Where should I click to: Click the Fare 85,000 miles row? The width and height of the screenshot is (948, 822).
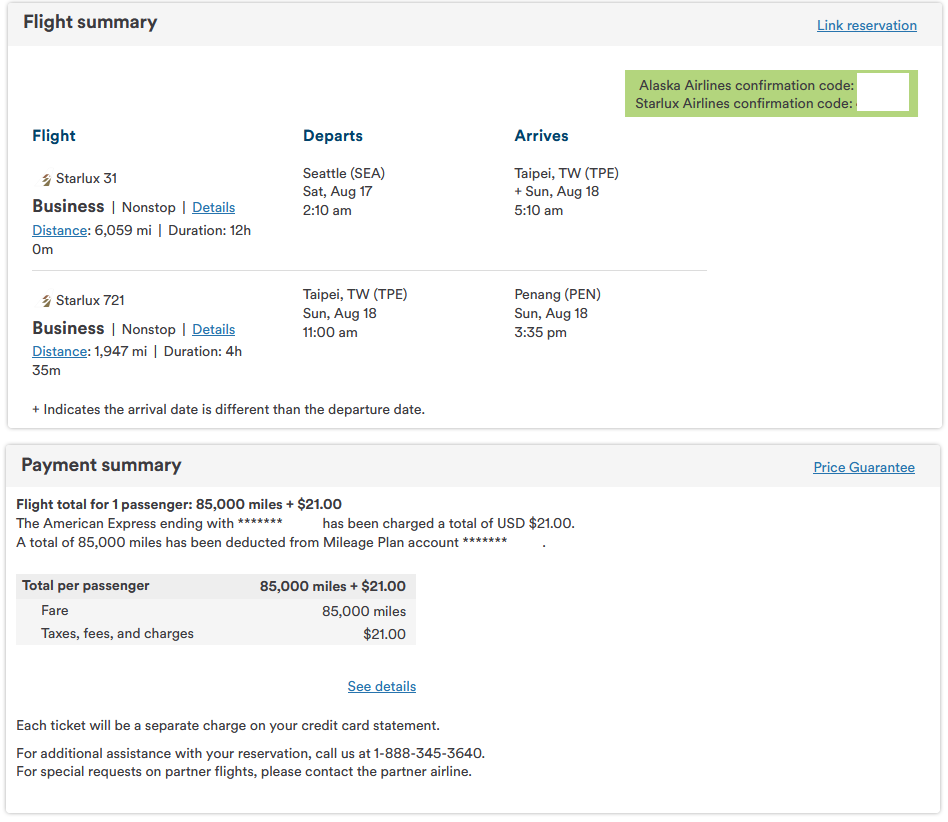(216, 611)
